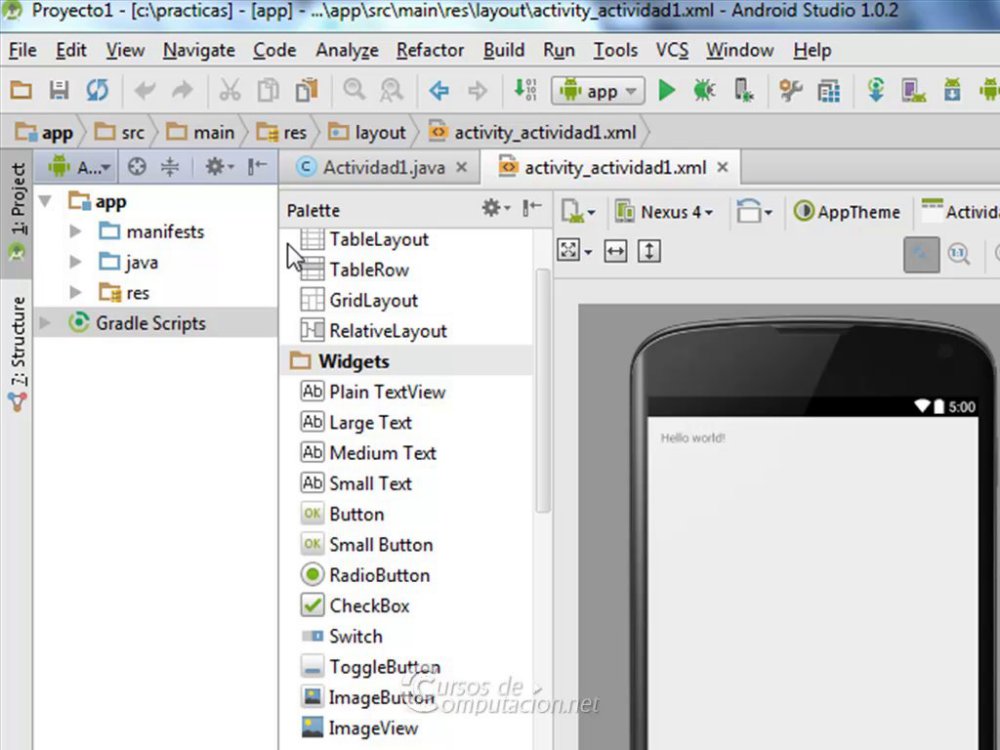Open SDK Manager android download icon
Screen dimensions: 1000x750
(x=952, y=91)
